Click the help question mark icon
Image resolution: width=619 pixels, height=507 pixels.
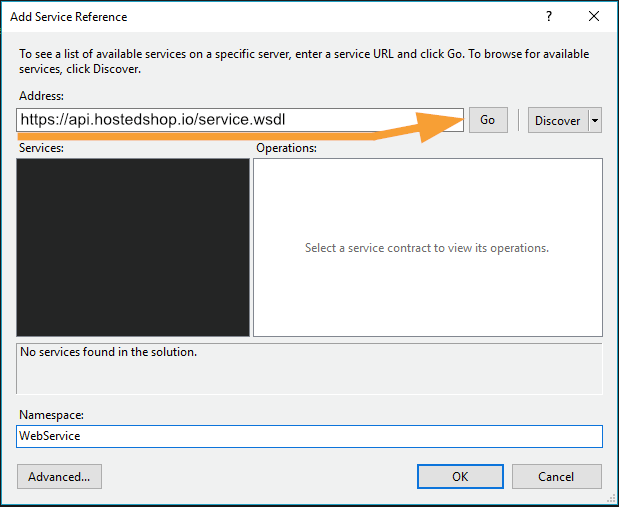tap(548, 17)
